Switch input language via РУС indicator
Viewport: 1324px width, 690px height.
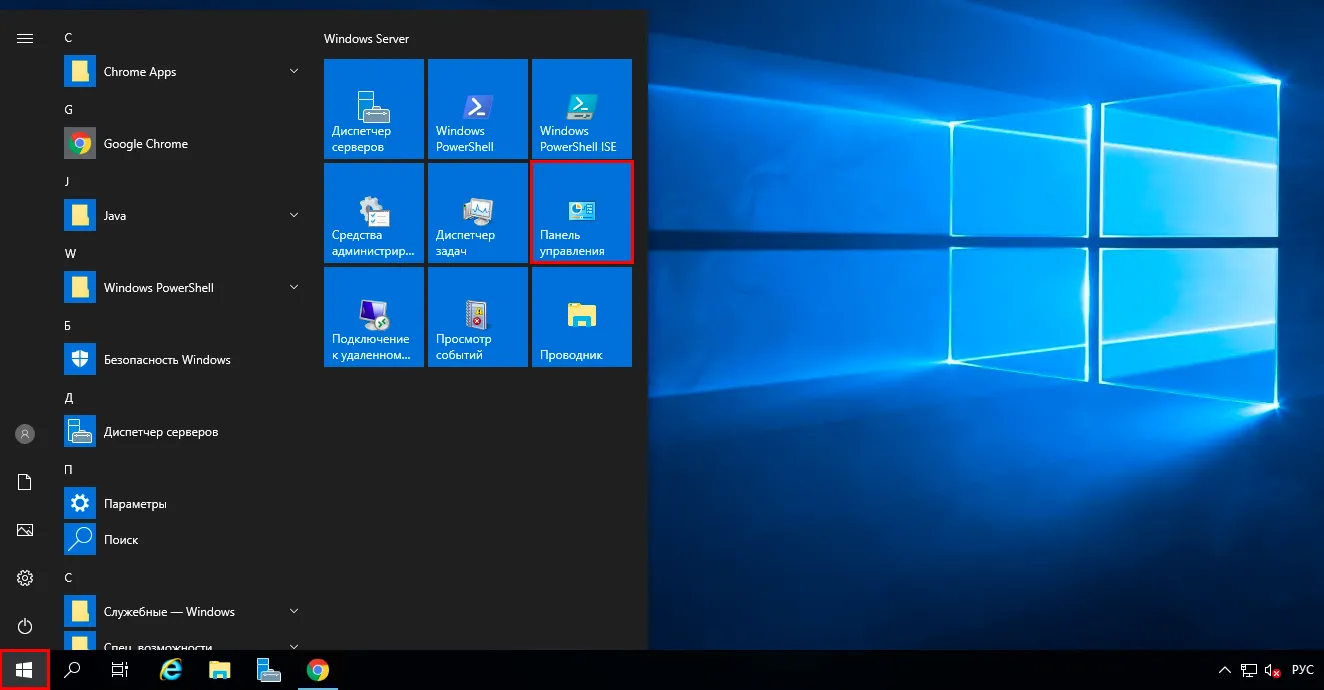[x=1303, y=670]
